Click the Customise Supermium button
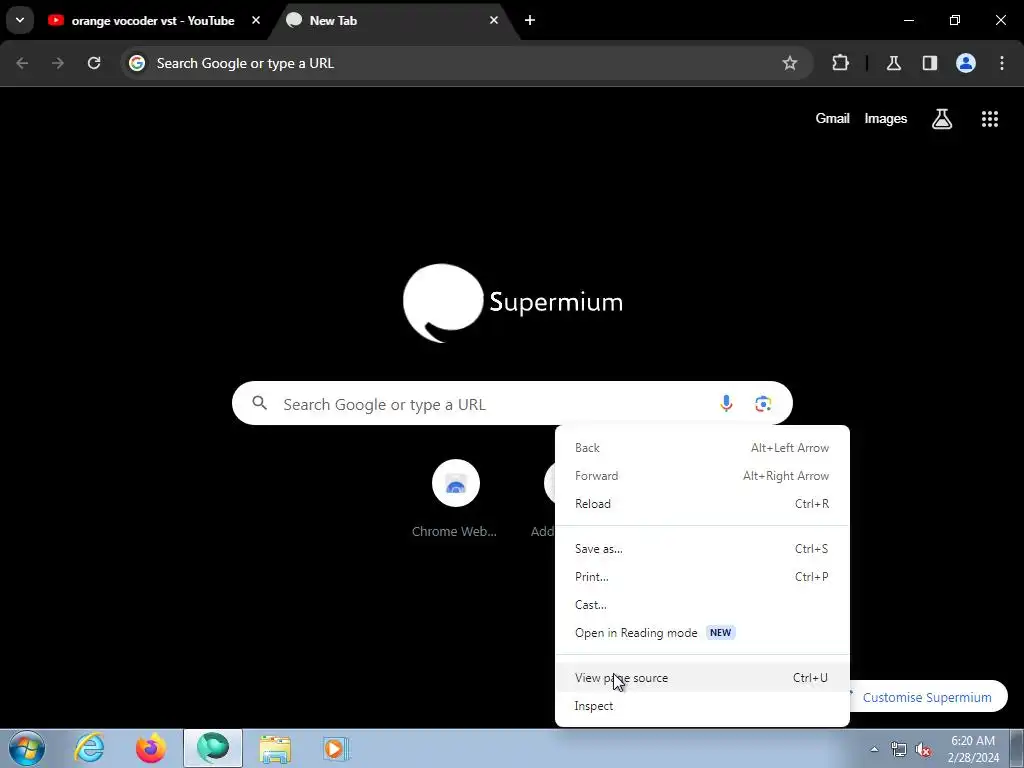This screenshot has width=1024, height=768. tap(927, 697)
